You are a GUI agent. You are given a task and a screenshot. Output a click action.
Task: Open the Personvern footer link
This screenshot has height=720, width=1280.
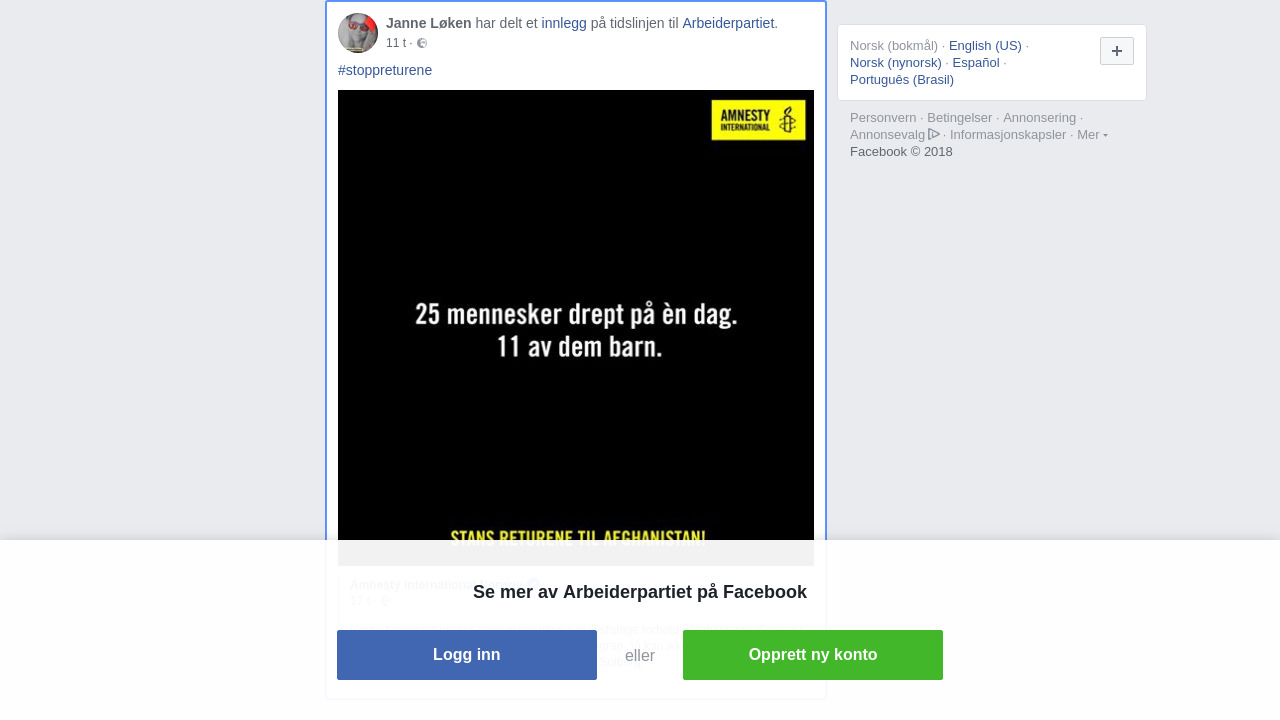click(883, 118)
